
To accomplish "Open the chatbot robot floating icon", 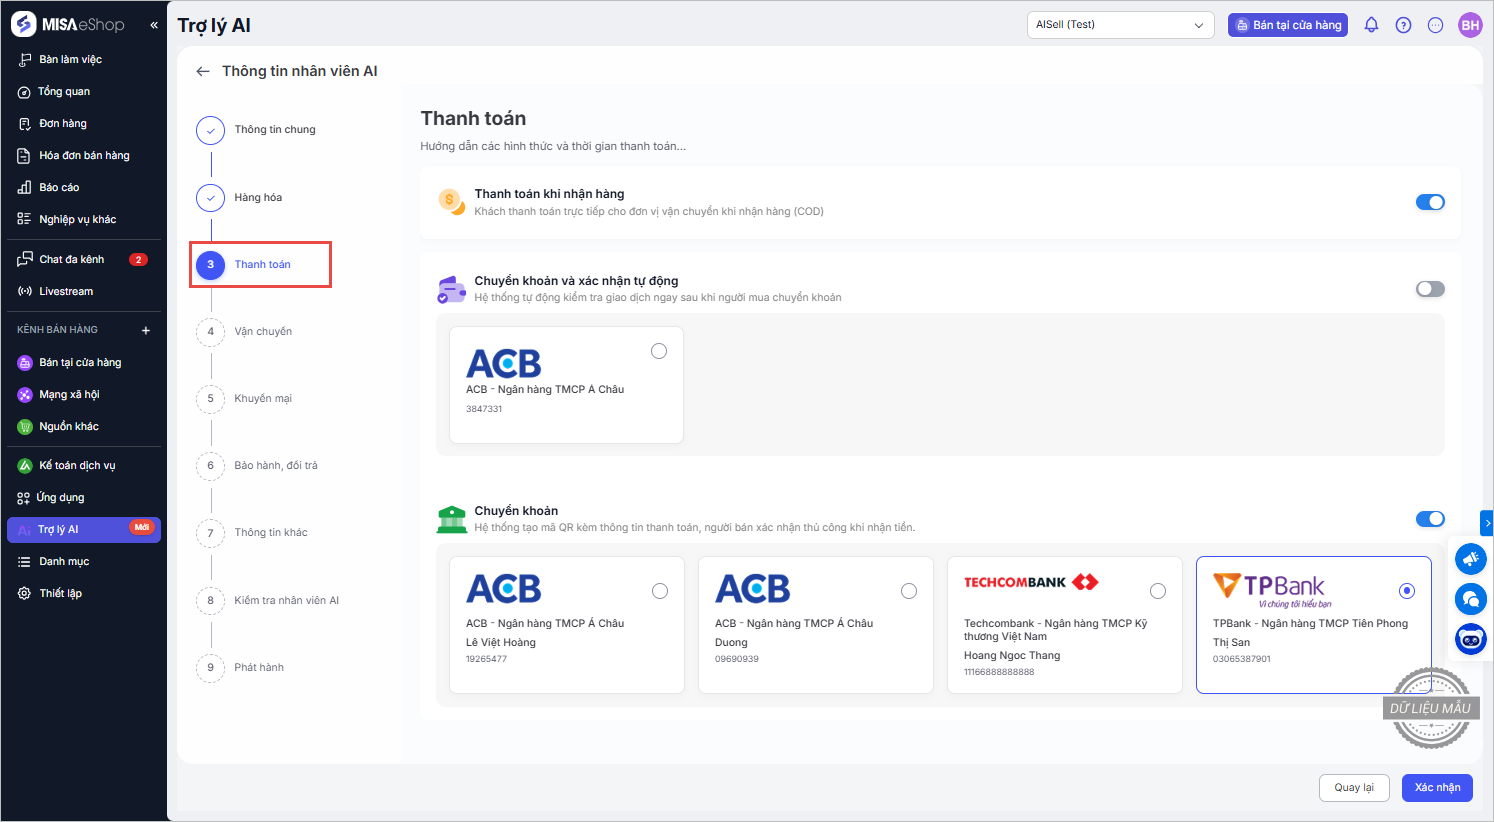I will click(1470, 638).
